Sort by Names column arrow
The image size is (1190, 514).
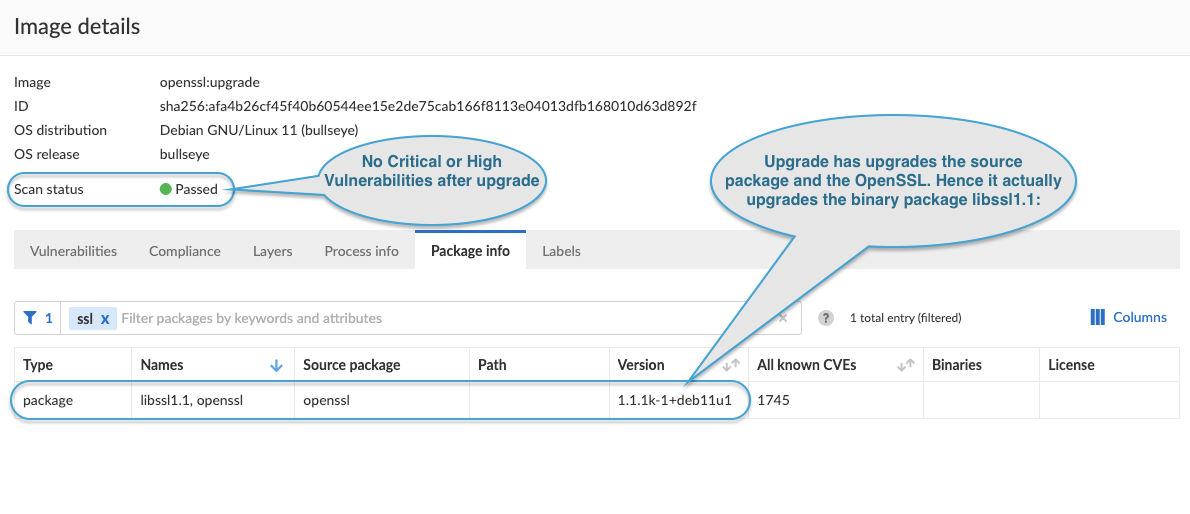click(277, 366)
